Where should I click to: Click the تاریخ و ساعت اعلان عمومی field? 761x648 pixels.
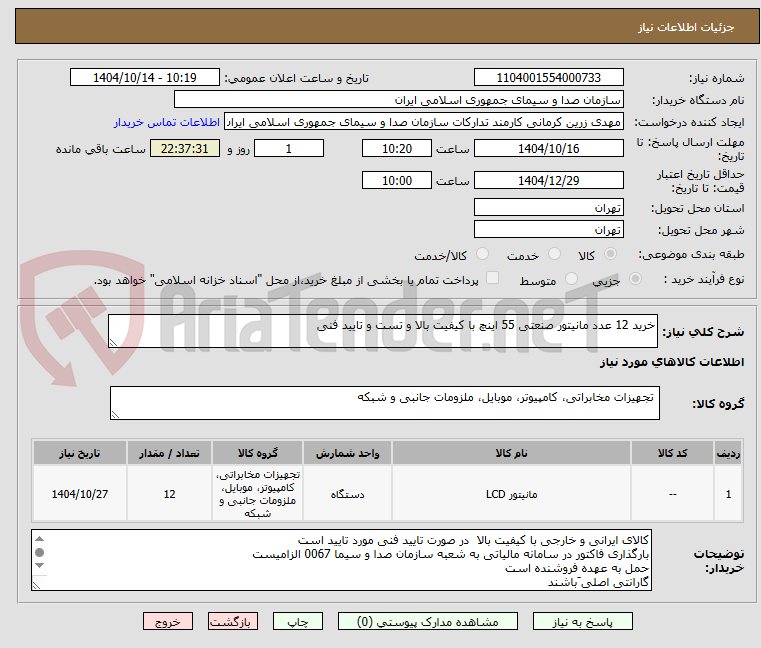pyautogui.click(x=145, y=78)
